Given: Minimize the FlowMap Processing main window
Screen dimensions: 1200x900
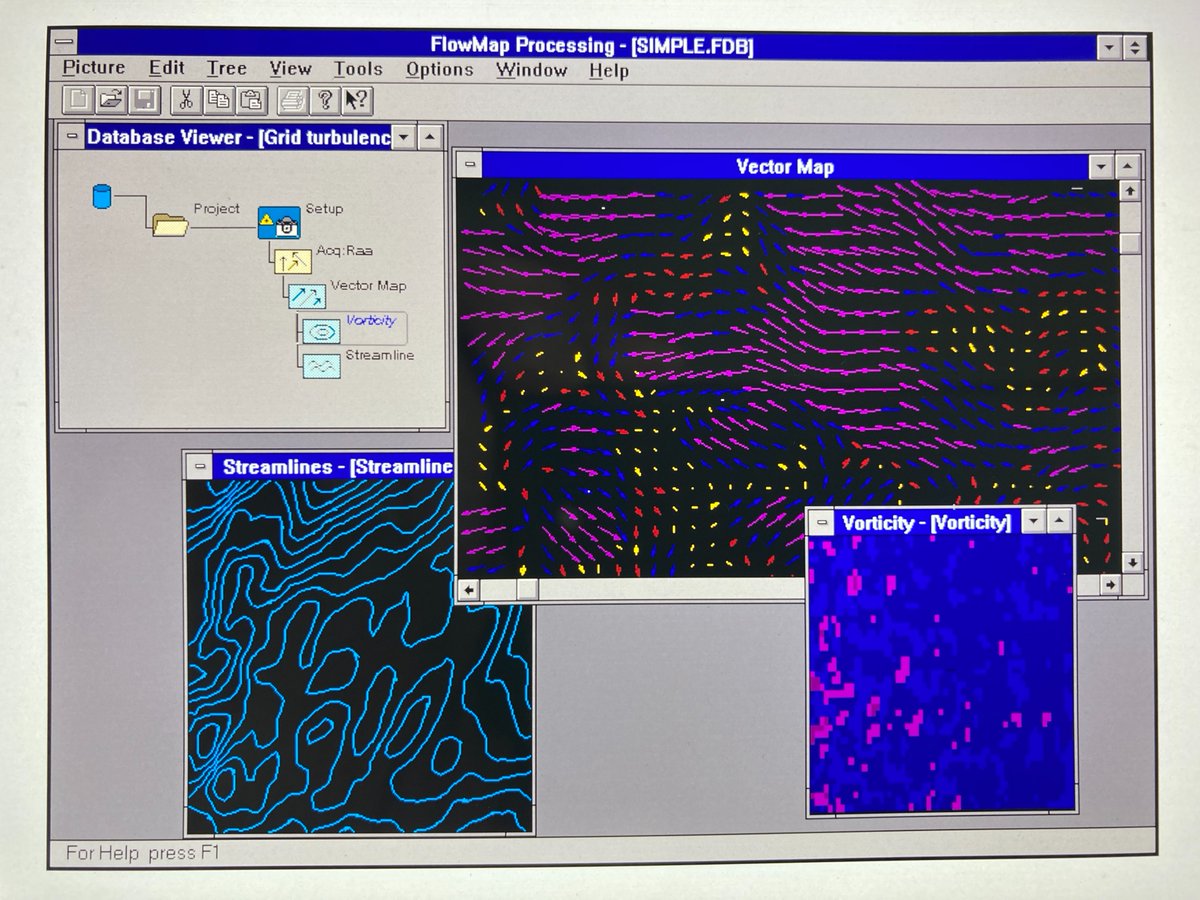Looking at the screenshot, I should (x=1109, y=47).
